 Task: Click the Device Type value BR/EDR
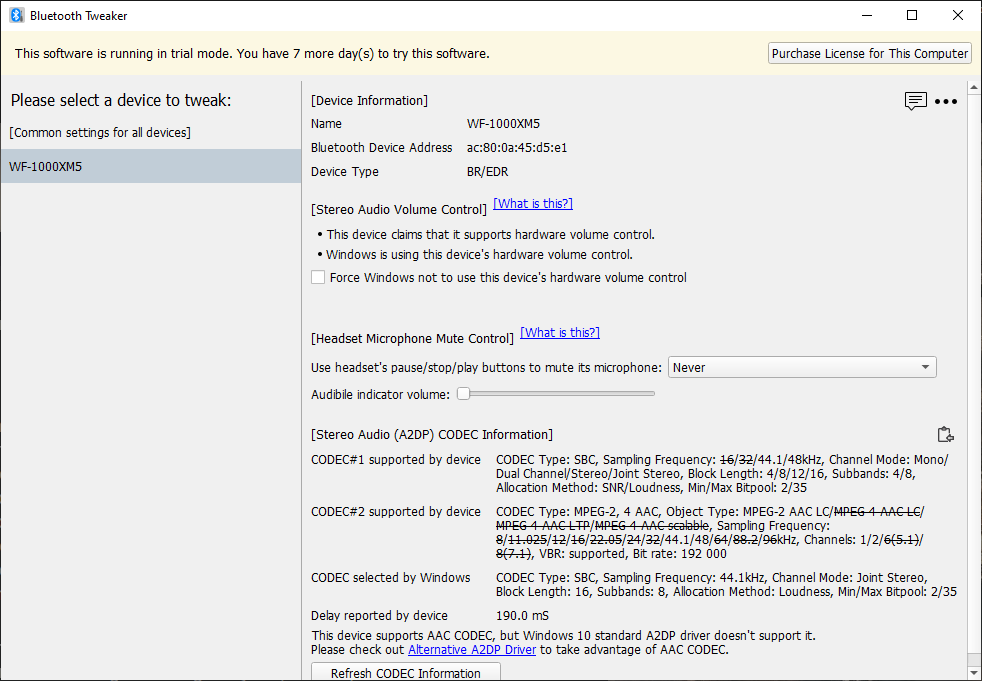[x=487, y=172]
